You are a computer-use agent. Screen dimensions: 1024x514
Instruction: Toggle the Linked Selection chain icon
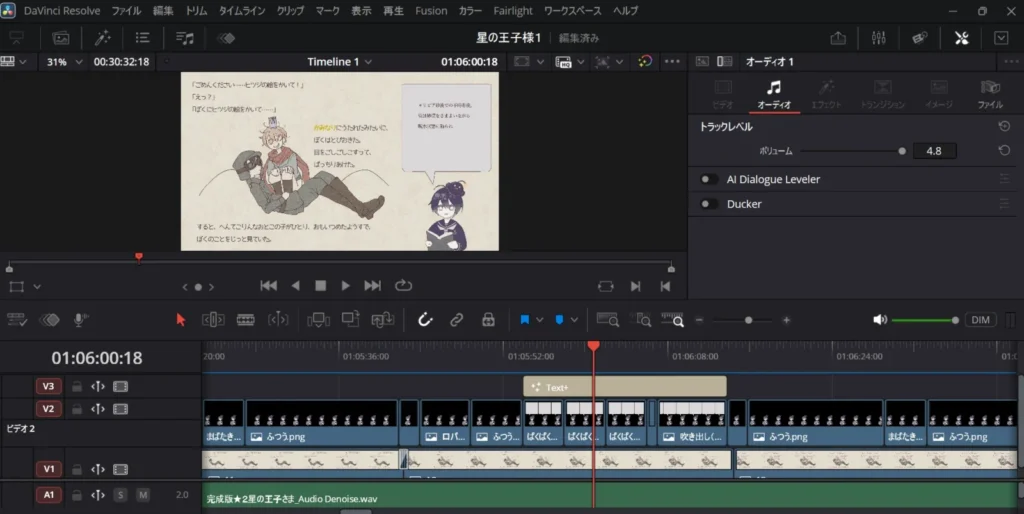click(456, 319)
